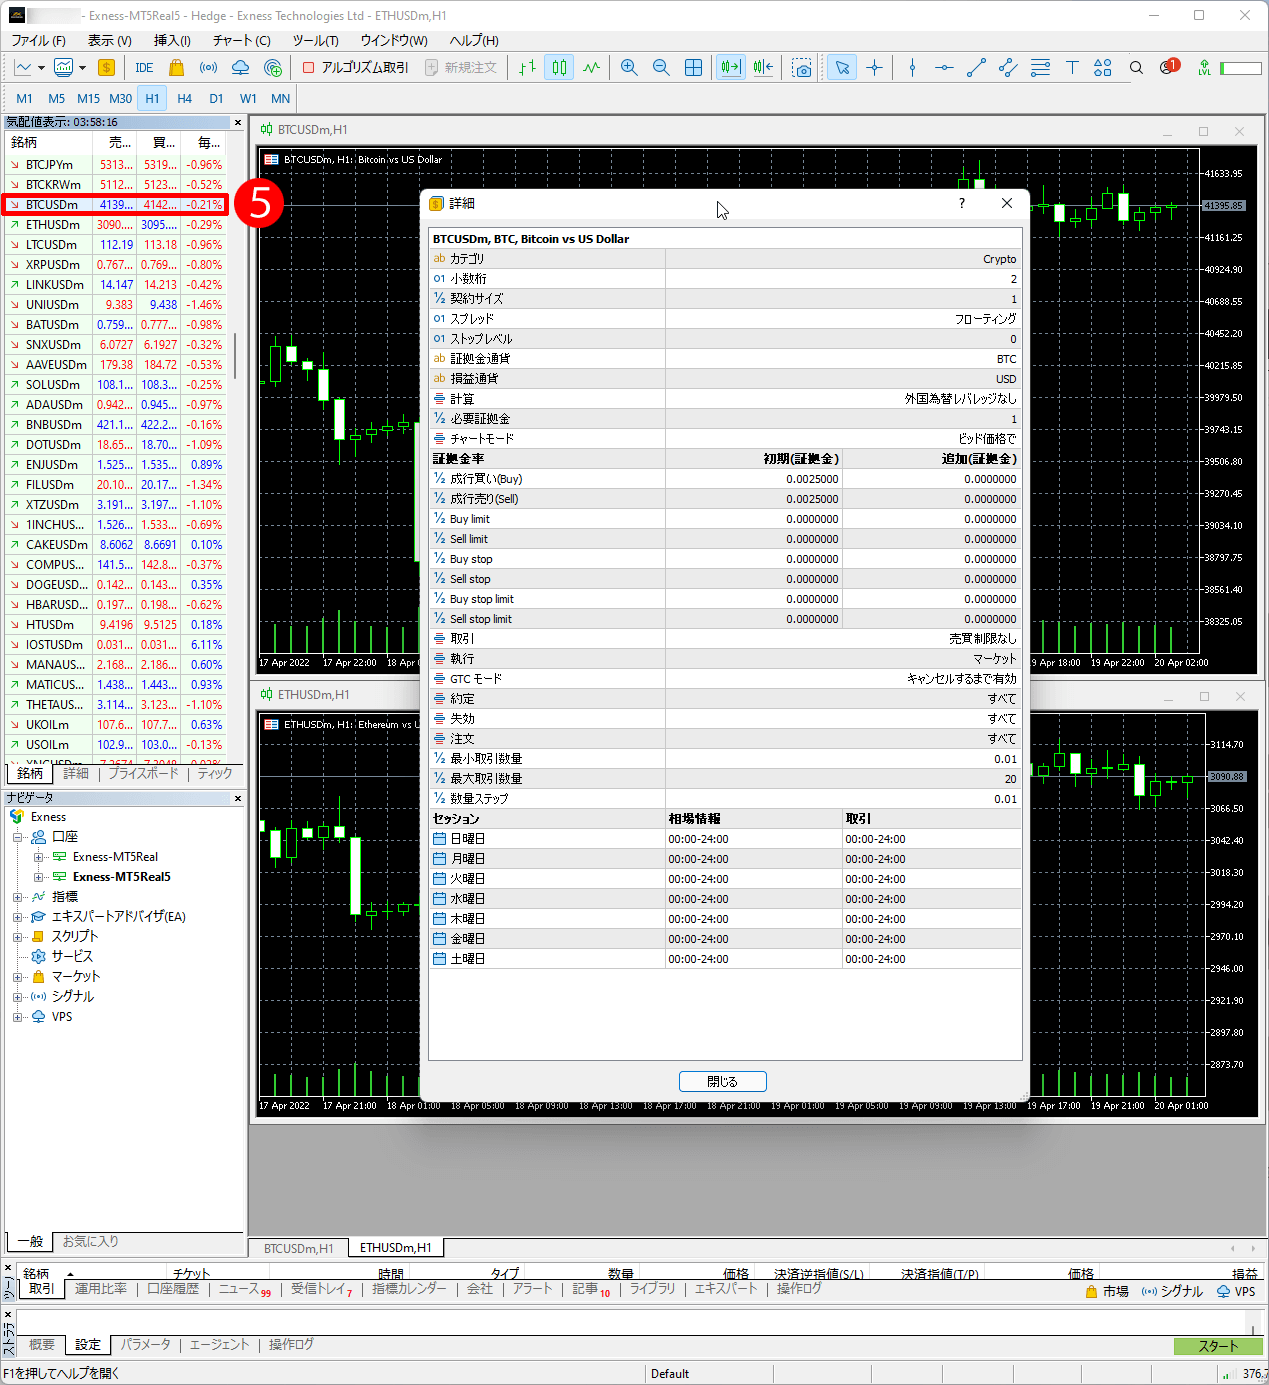Toggle candlestick chart mode

559,68
